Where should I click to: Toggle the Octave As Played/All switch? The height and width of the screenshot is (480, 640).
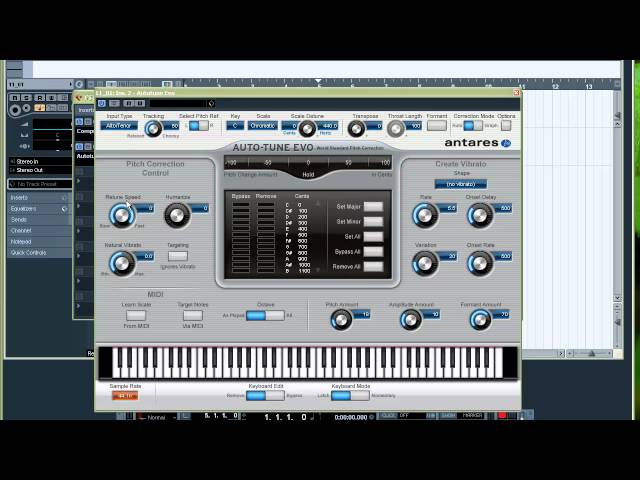(x=265, y=315)
